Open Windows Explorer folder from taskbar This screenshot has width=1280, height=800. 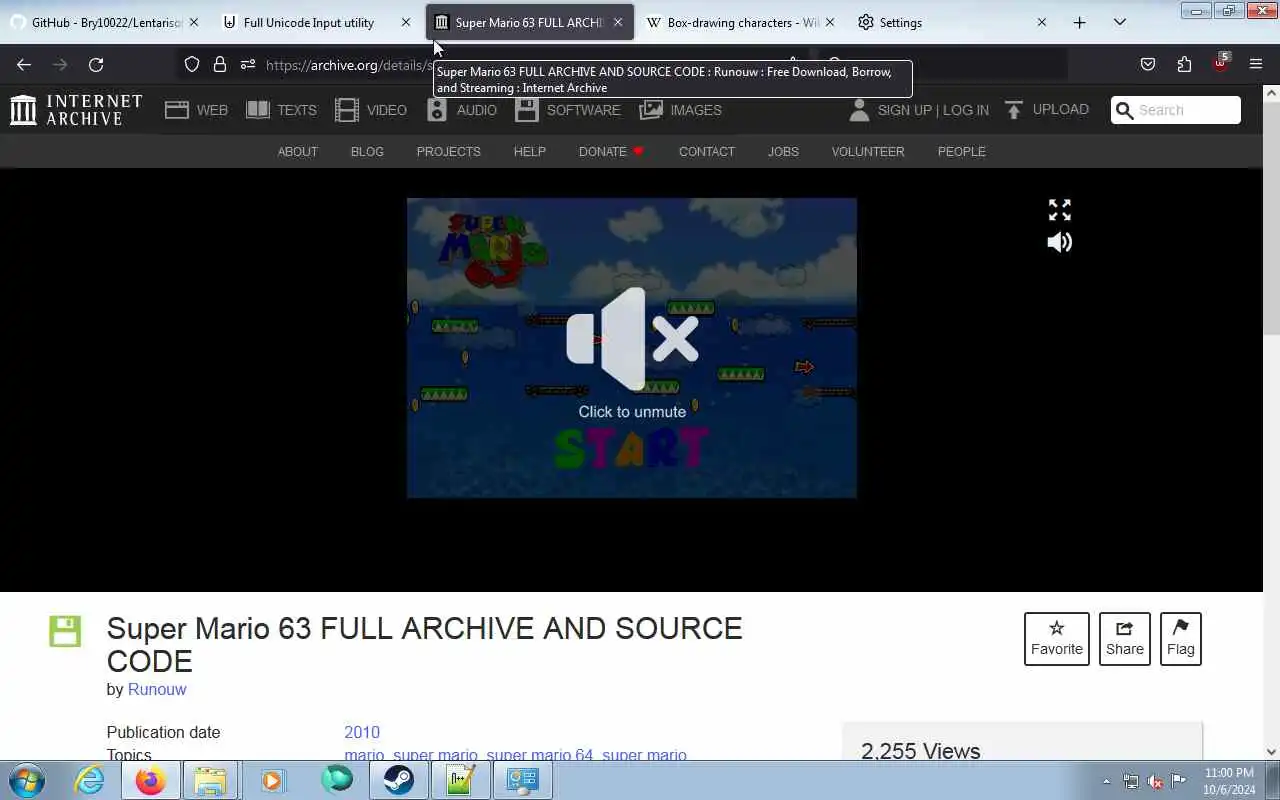pyautogui.click(x=210, y=780)
